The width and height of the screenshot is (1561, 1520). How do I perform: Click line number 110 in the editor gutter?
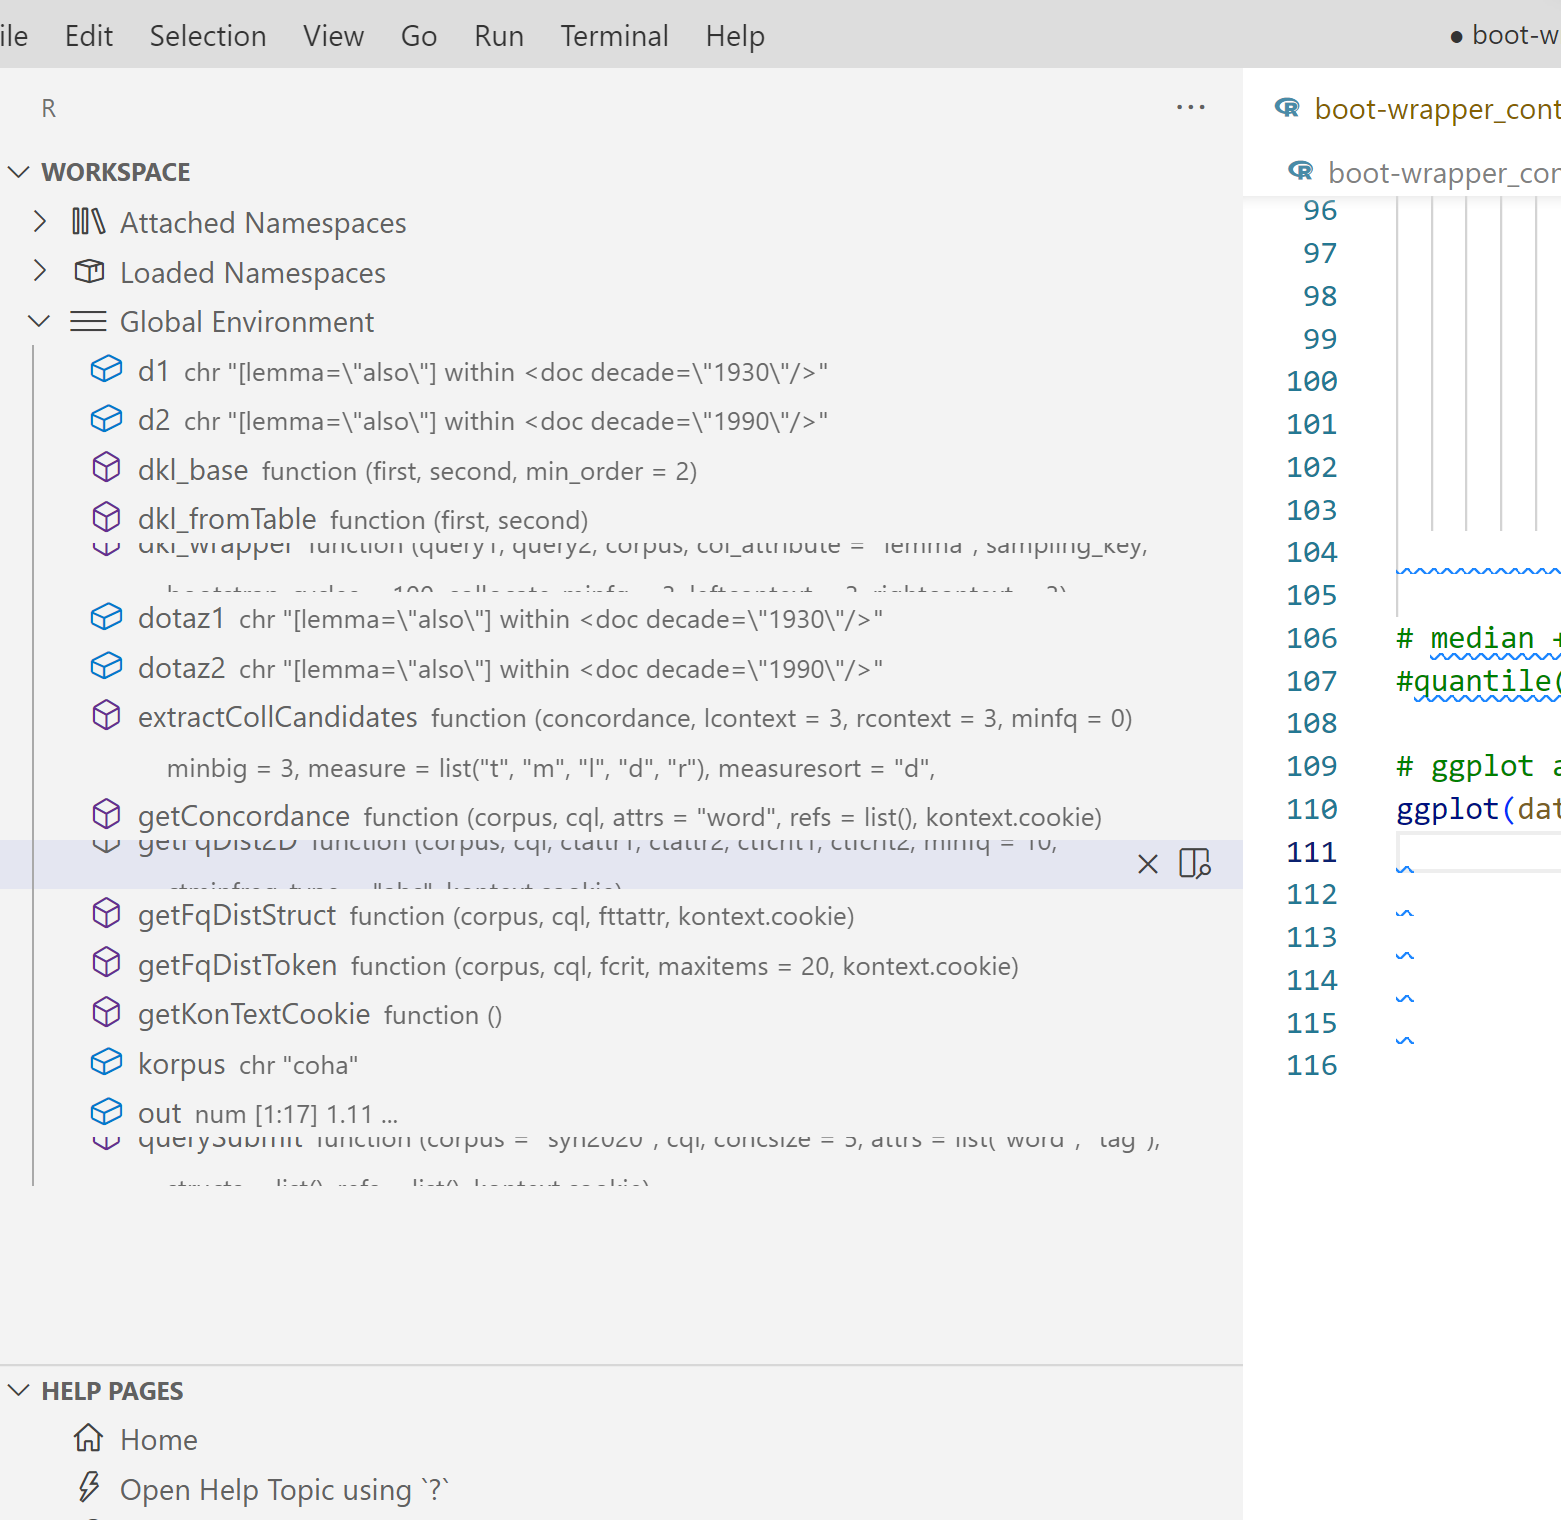pos(1311,808)
